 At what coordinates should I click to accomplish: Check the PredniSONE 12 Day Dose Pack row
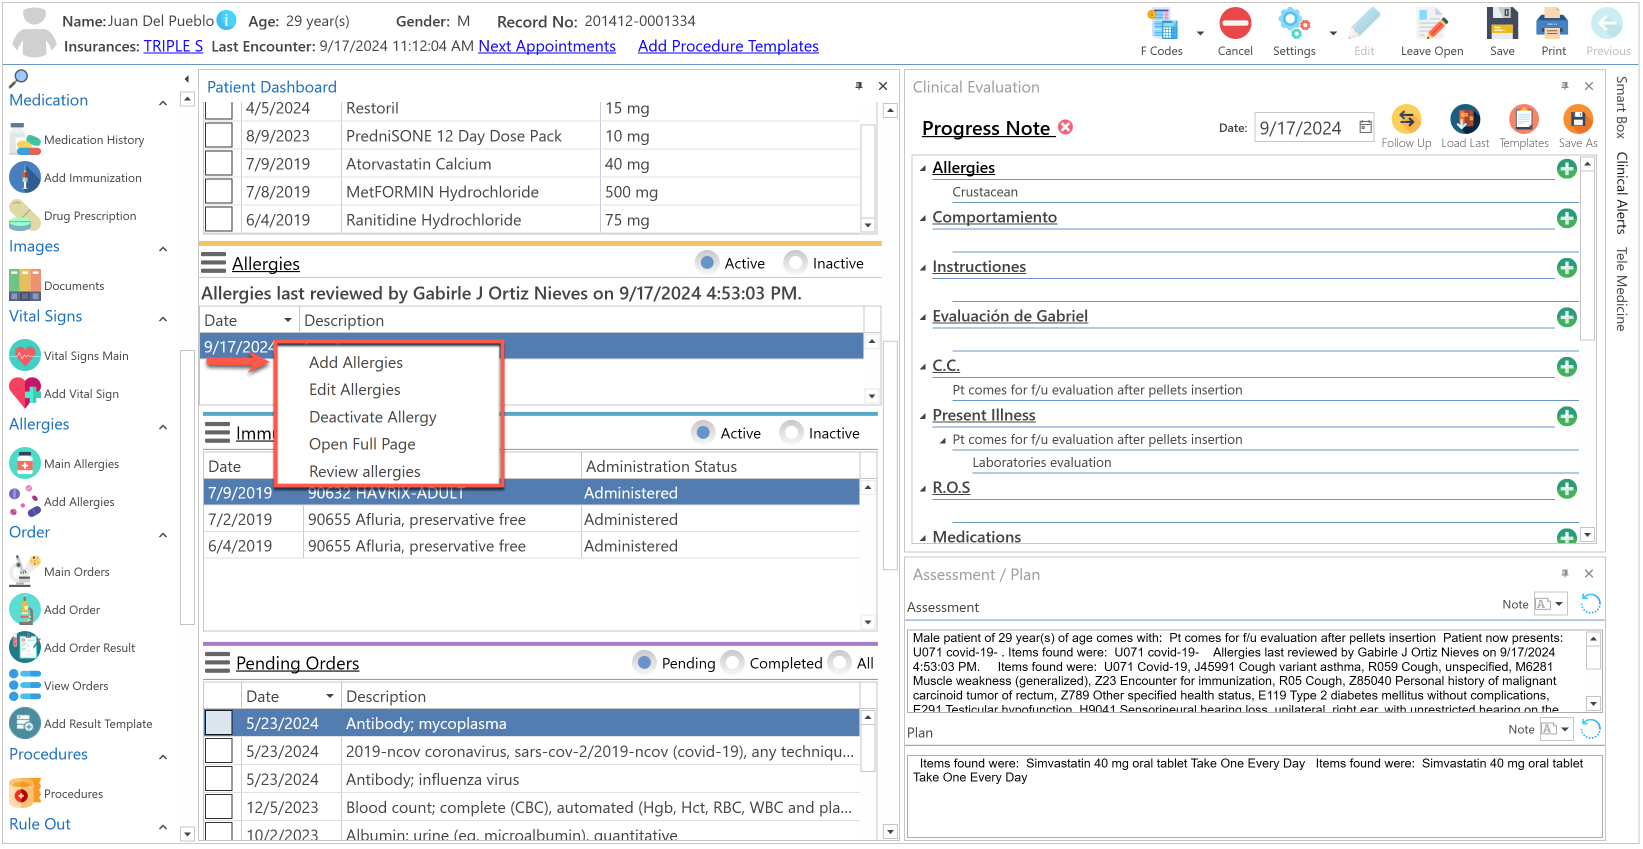219,136
